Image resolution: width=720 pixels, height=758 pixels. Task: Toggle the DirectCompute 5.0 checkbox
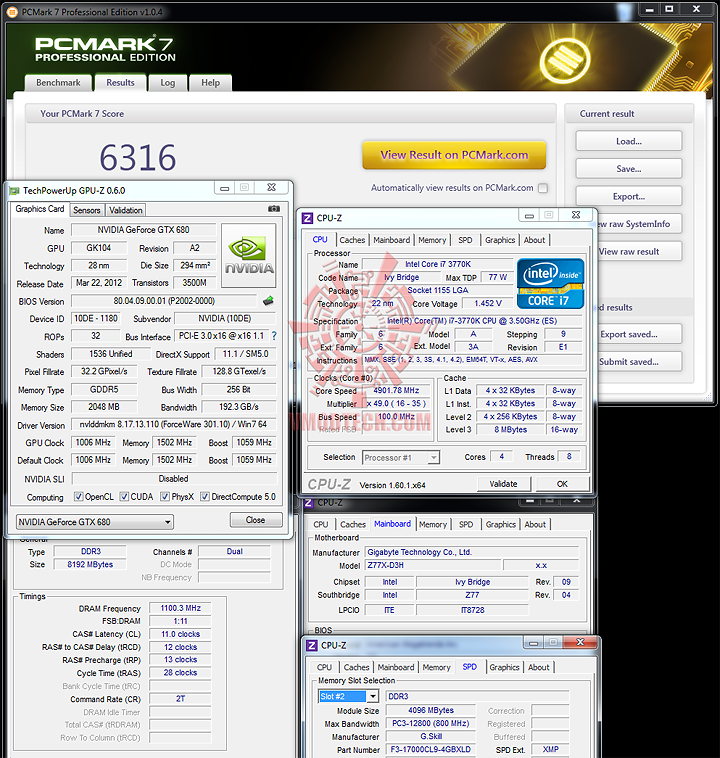pos(205,496)
